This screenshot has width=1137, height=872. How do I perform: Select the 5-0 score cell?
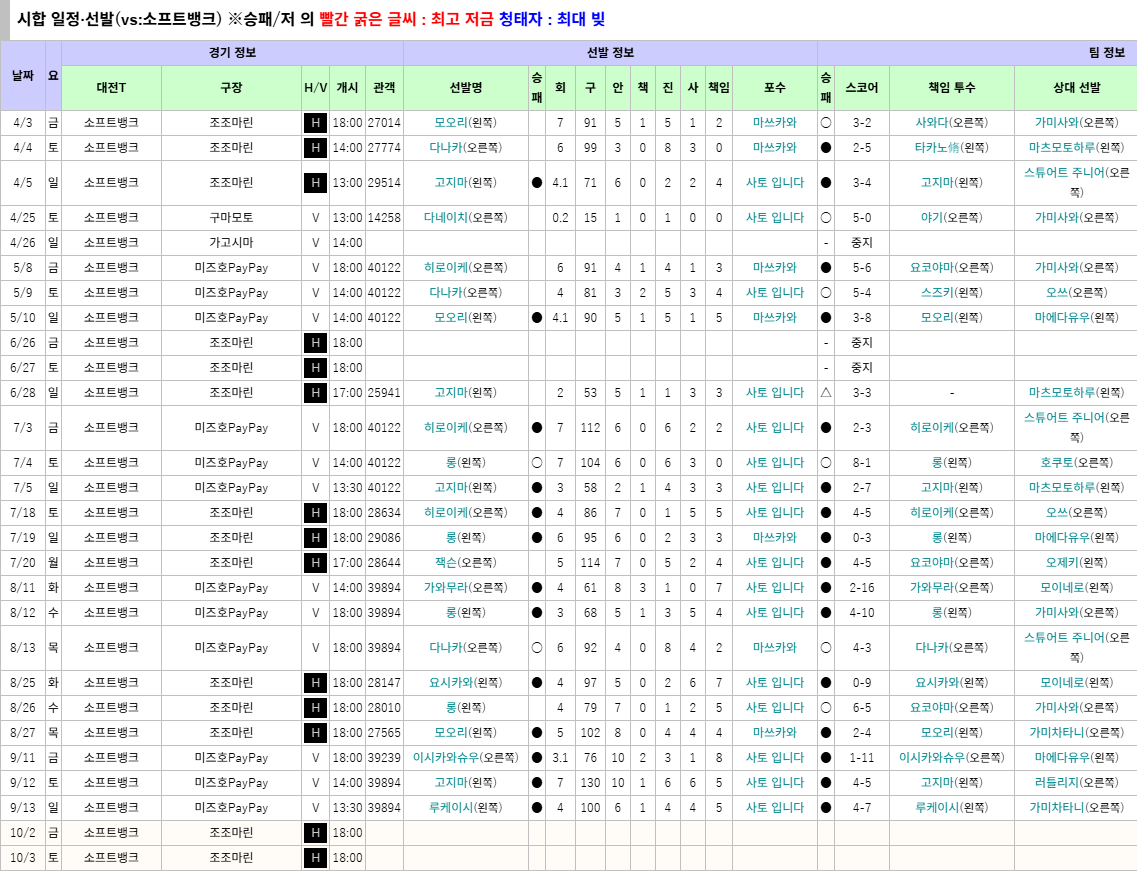861,217
